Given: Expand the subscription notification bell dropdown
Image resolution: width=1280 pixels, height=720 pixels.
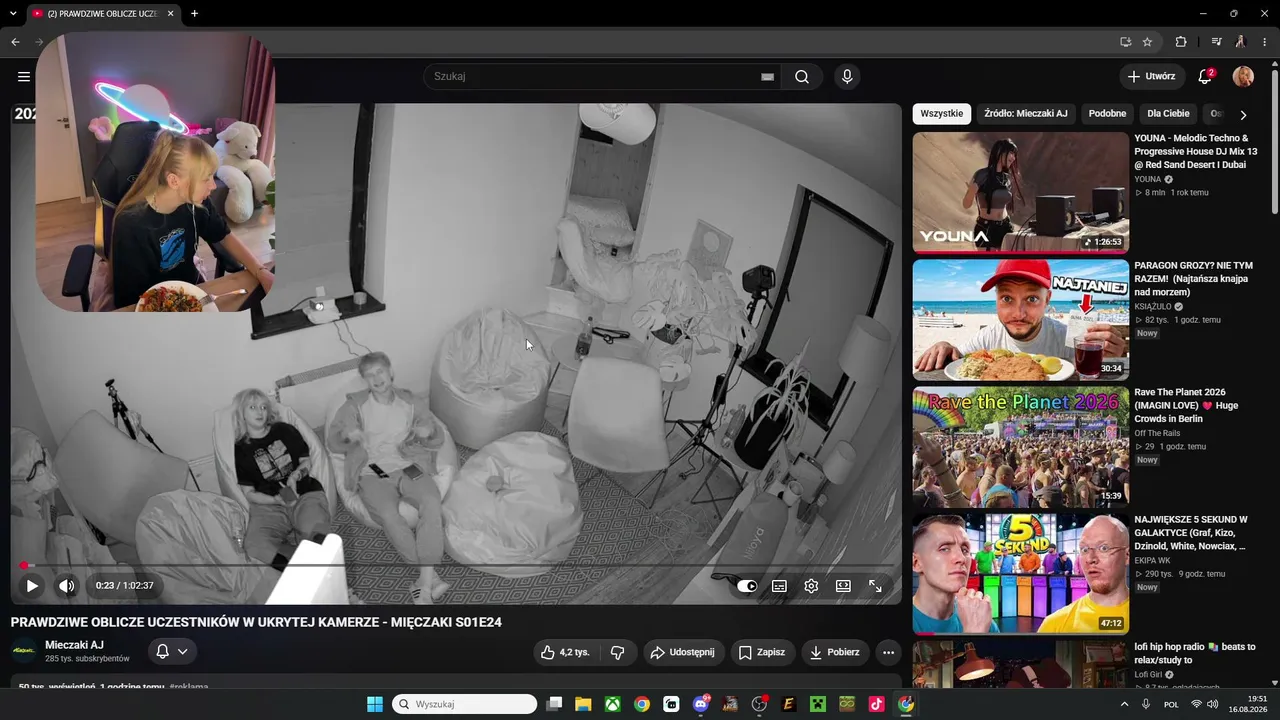Looking at the screenshot, I should click(172, 652).
